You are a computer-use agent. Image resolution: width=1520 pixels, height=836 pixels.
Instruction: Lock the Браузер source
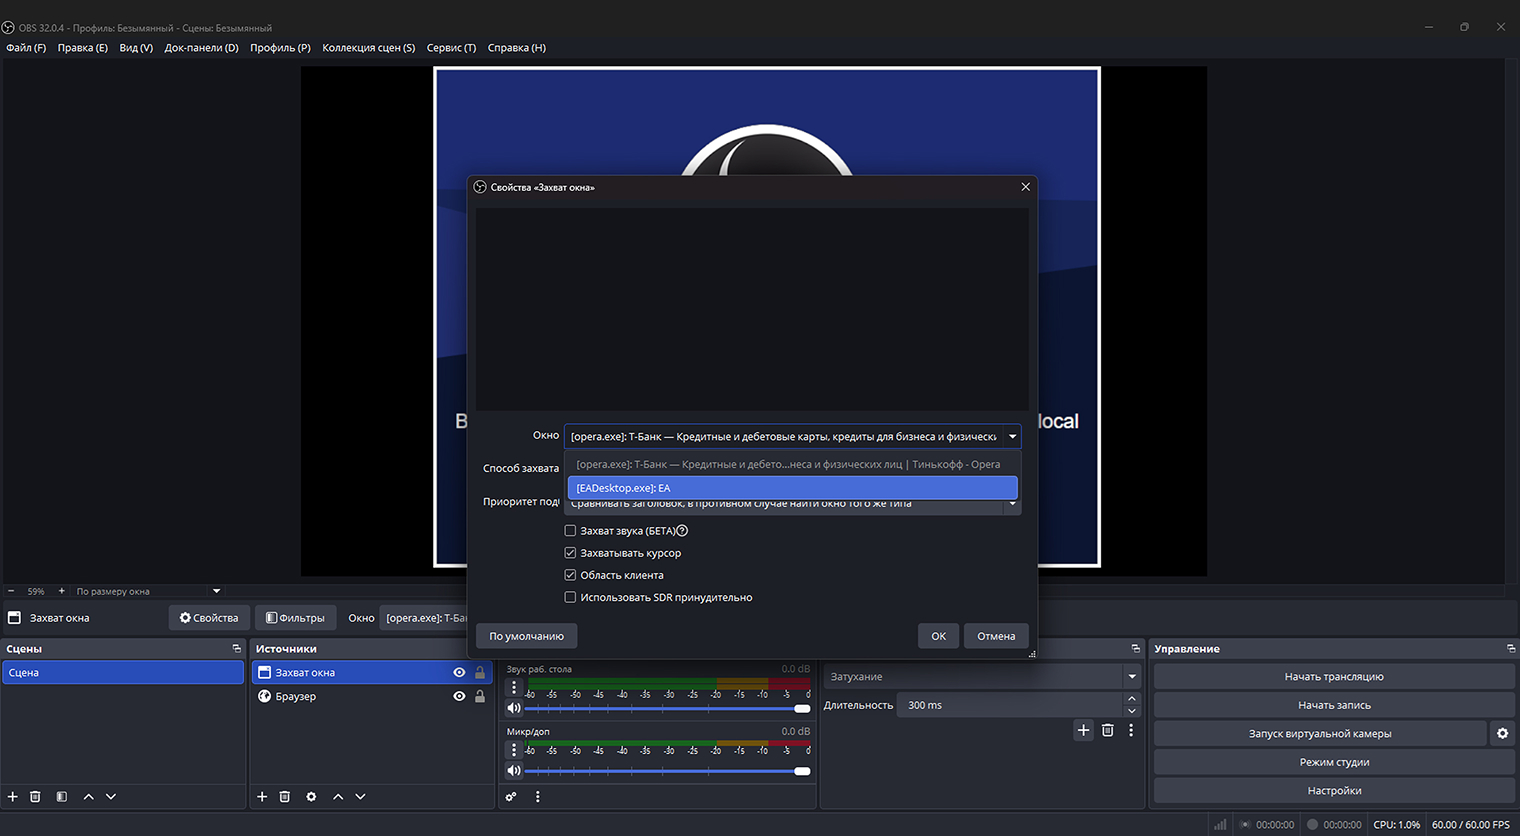tap(480, 696)
